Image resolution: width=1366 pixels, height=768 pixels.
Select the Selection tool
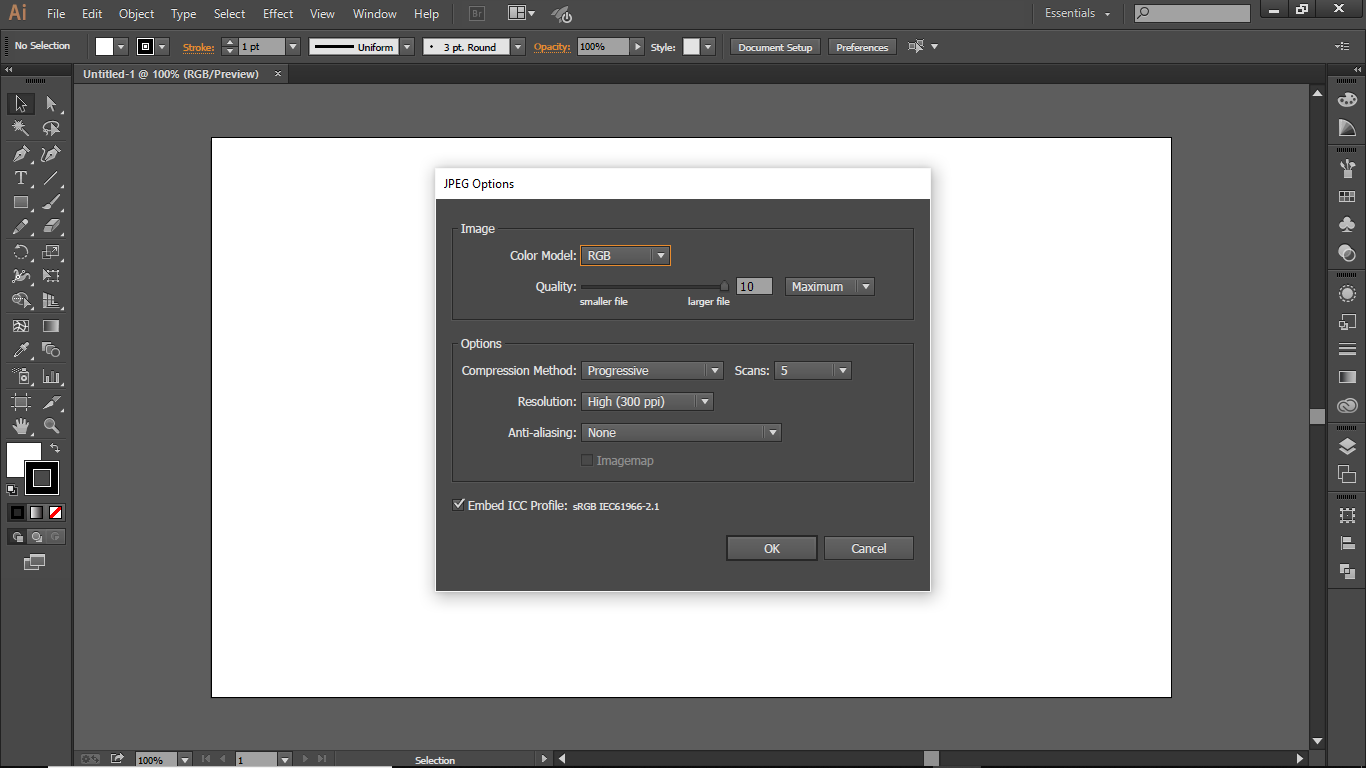tap(20, 103)
